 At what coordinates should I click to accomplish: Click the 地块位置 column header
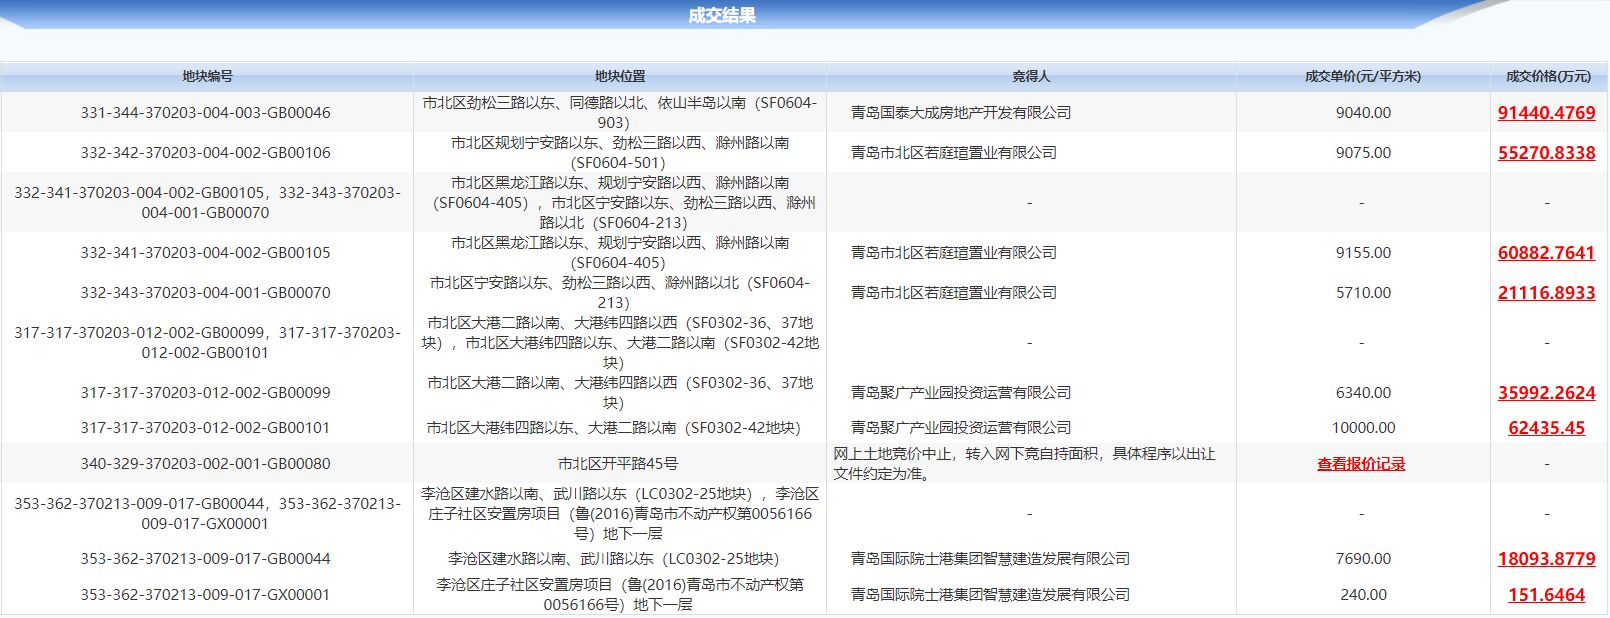click(620, 77)
